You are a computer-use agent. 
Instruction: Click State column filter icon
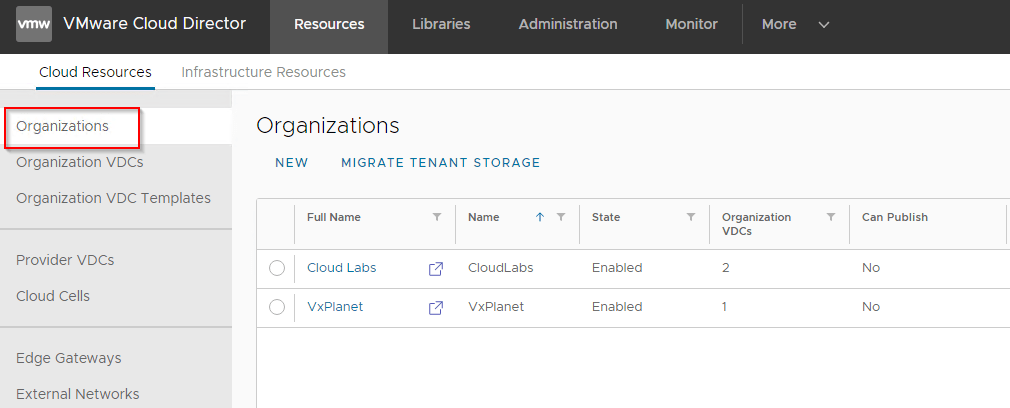click(691, 217)
